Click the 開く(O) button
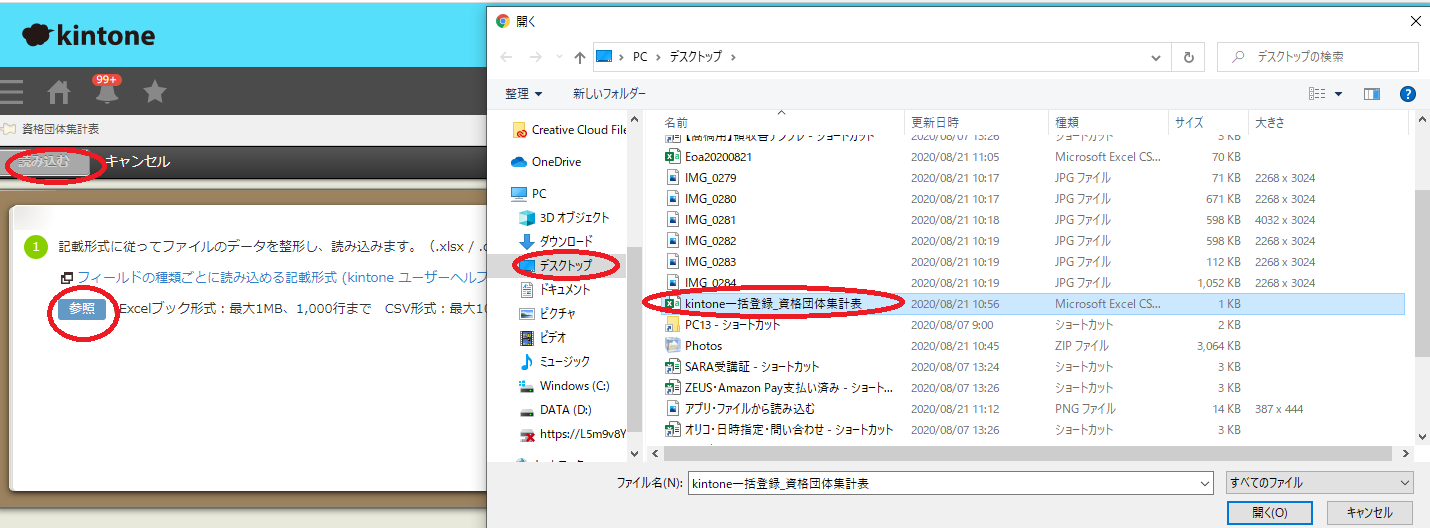 tap(1269, 512)
